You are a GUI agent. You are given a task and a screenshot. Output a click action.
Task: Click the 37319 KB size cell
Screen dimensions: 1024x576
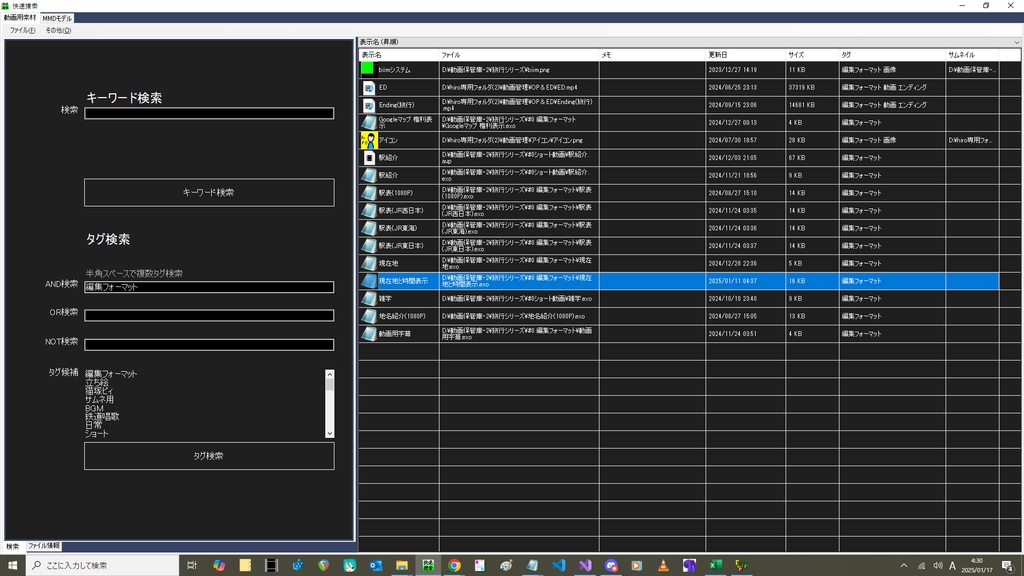812,87
